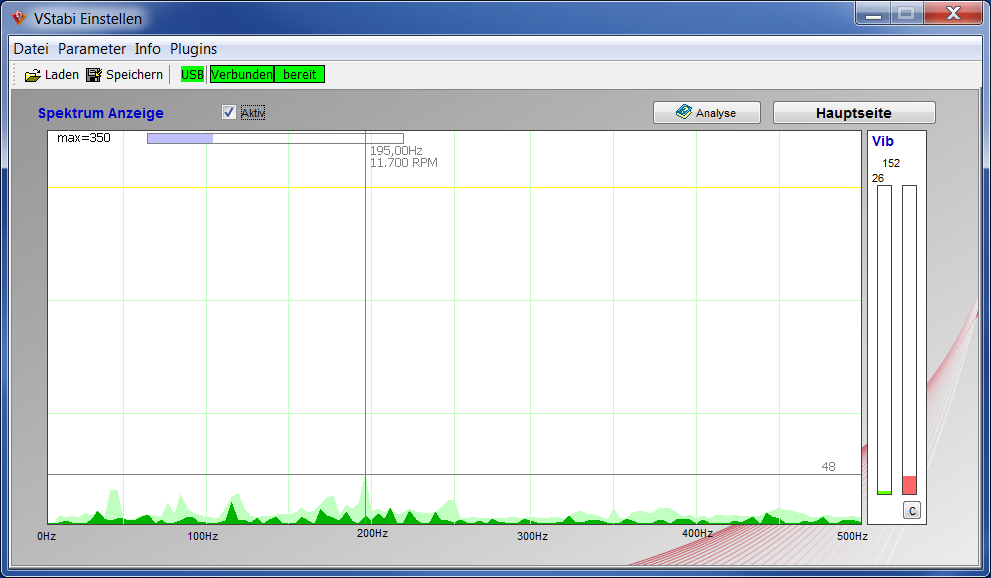This screenshot has height=578, width=991.
Task: Open the Info menu
Action: coord(147,49)
